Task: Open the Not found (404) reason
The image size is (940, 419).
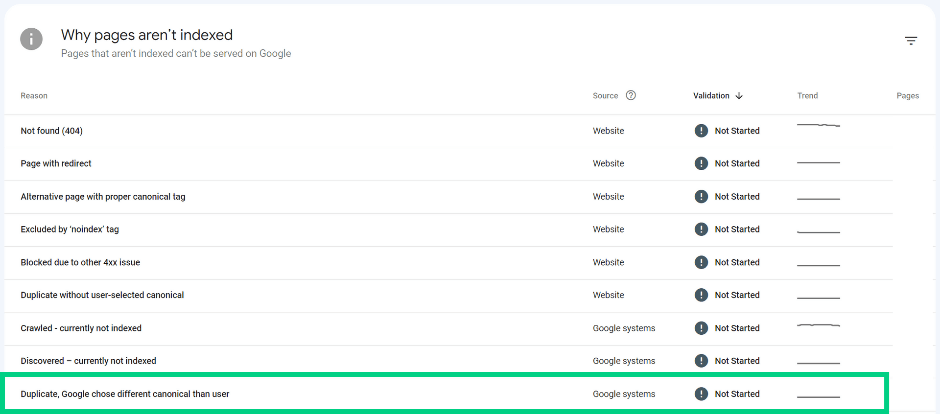Action: (x=52, y=131)
